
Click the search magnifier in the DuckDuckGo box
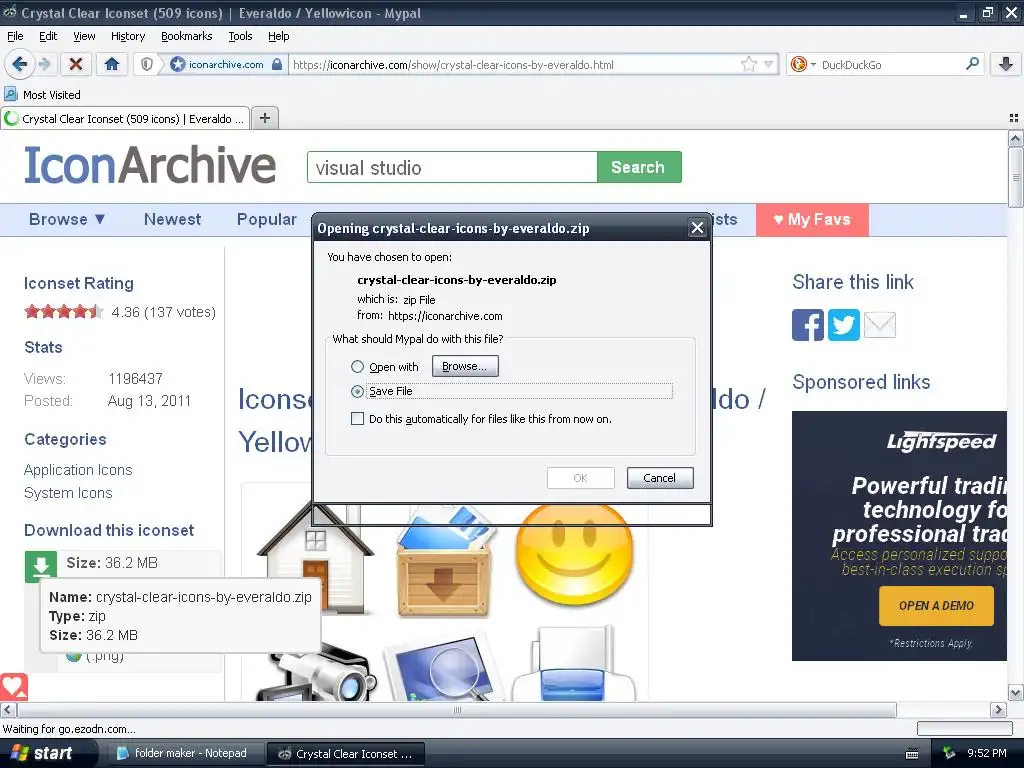pos(972,64)
